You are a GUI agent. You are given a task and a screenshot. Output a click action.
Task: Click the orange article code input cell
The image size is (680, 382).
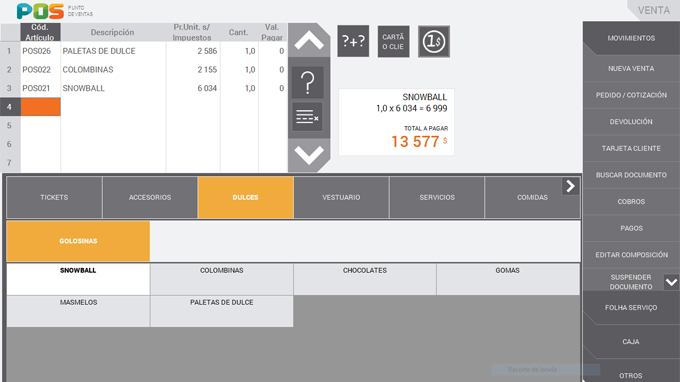point(40,107)
